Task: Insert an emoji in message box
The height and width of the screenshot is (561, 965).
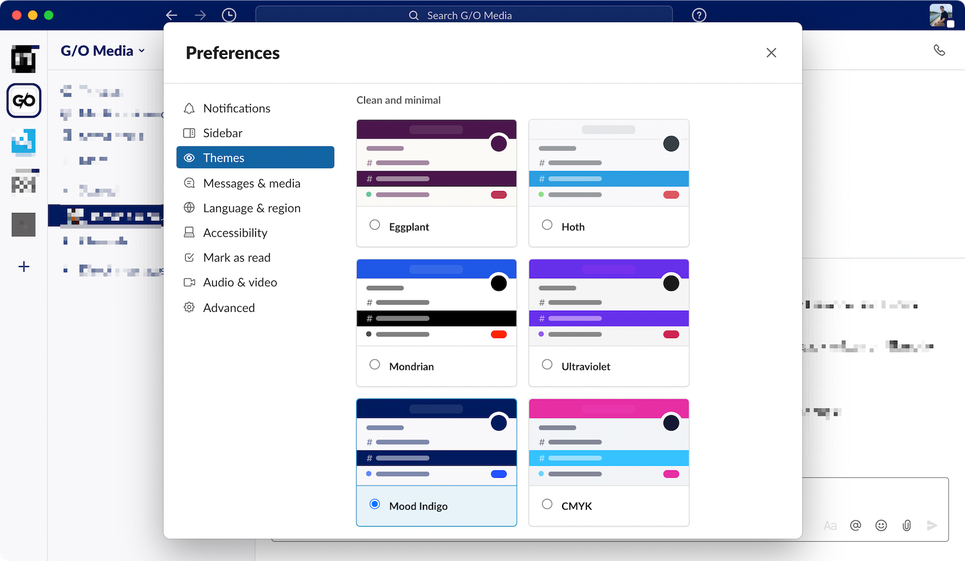Action: pos(881,525)
